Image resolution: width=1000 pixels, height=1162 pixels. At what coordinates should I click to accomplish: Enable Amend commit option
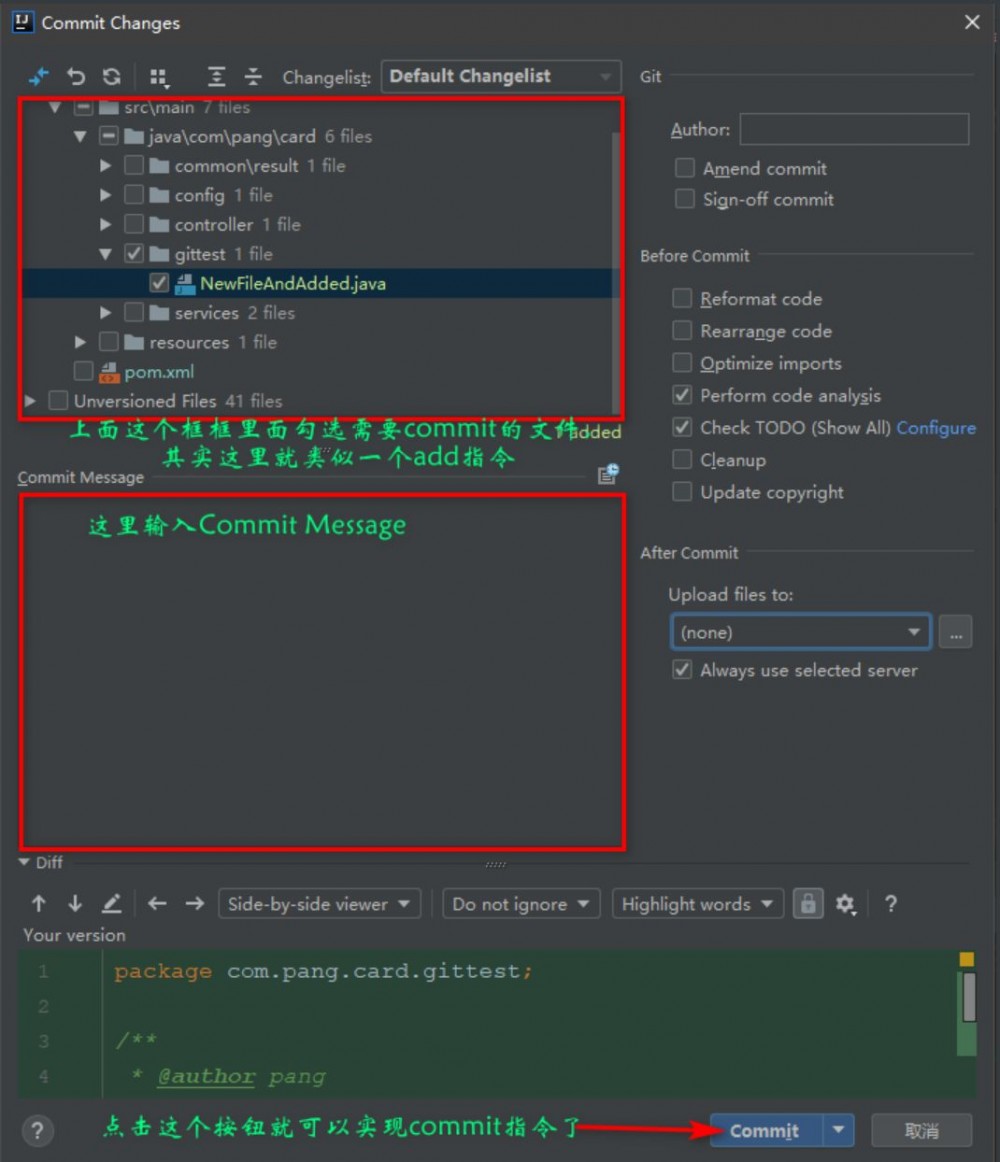tap(684, 168)
